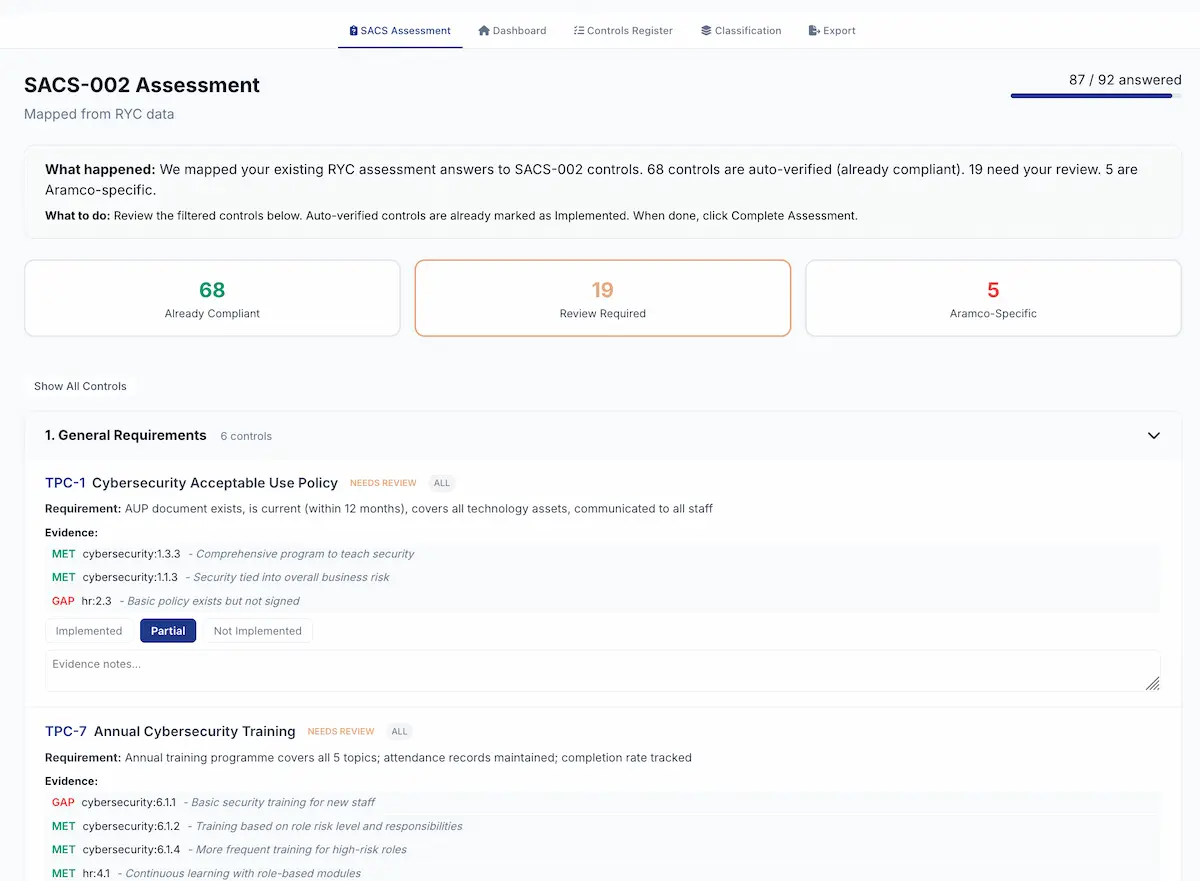Click the home icon for Dashboard

(484, 30)
